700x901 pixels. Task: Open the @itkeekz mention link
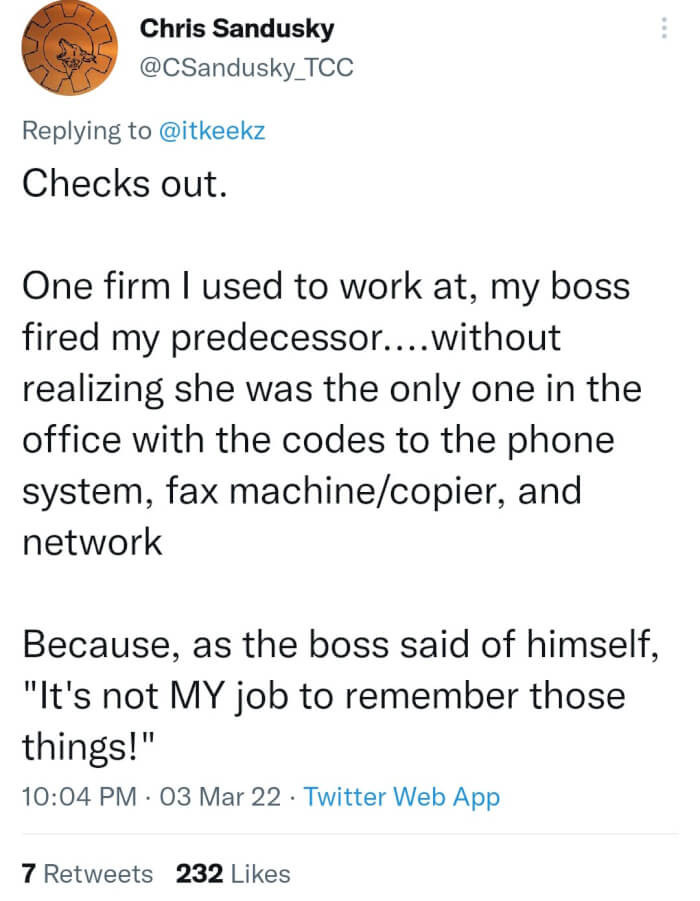coord(211,130)
